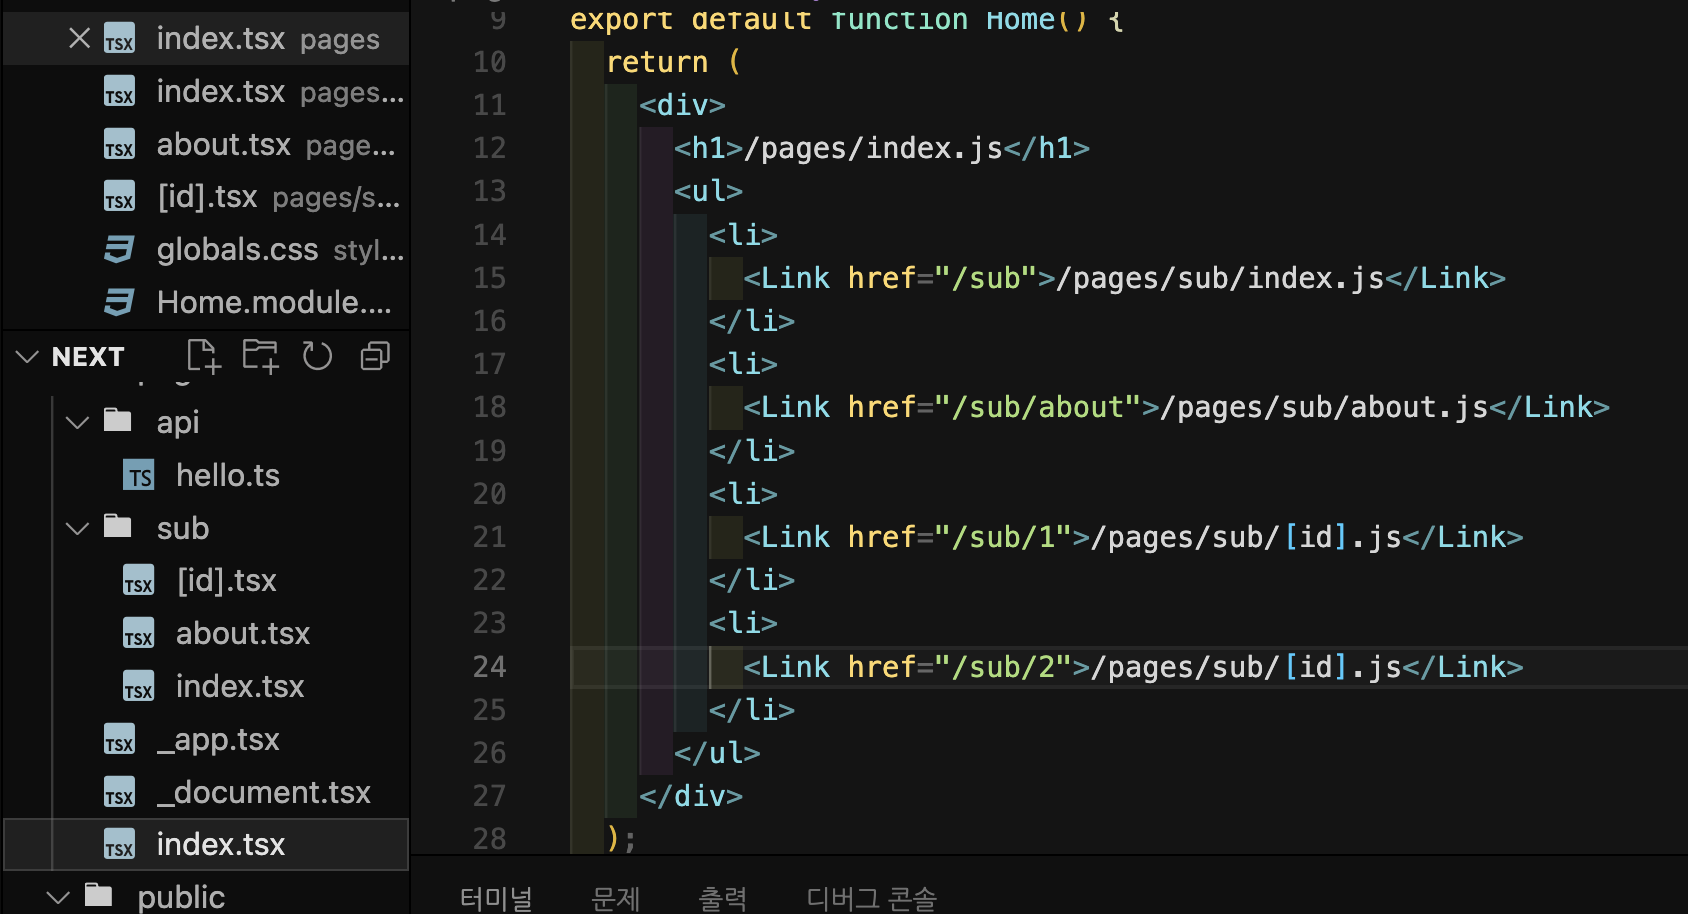The height and width of the screenshot is (914, 1688).
Task: Open [id].tsx in the sub folder tree
Action: tap(227, 581)
